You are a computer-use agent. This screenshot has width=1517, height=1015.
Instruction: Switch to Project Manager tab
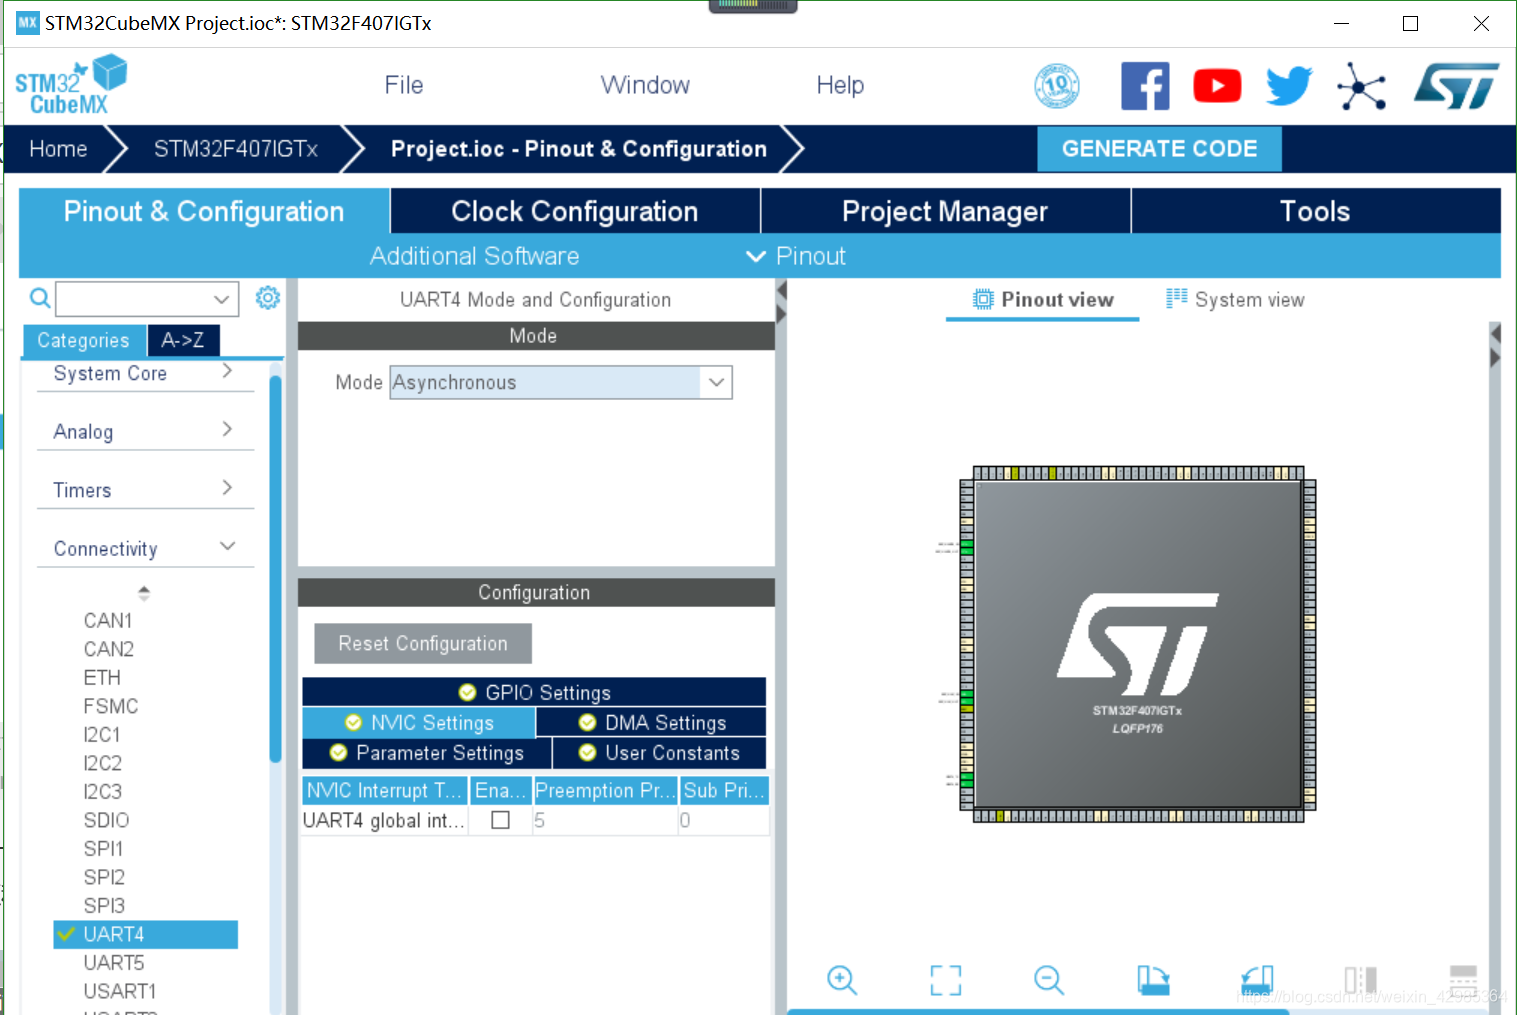[945, 211]
